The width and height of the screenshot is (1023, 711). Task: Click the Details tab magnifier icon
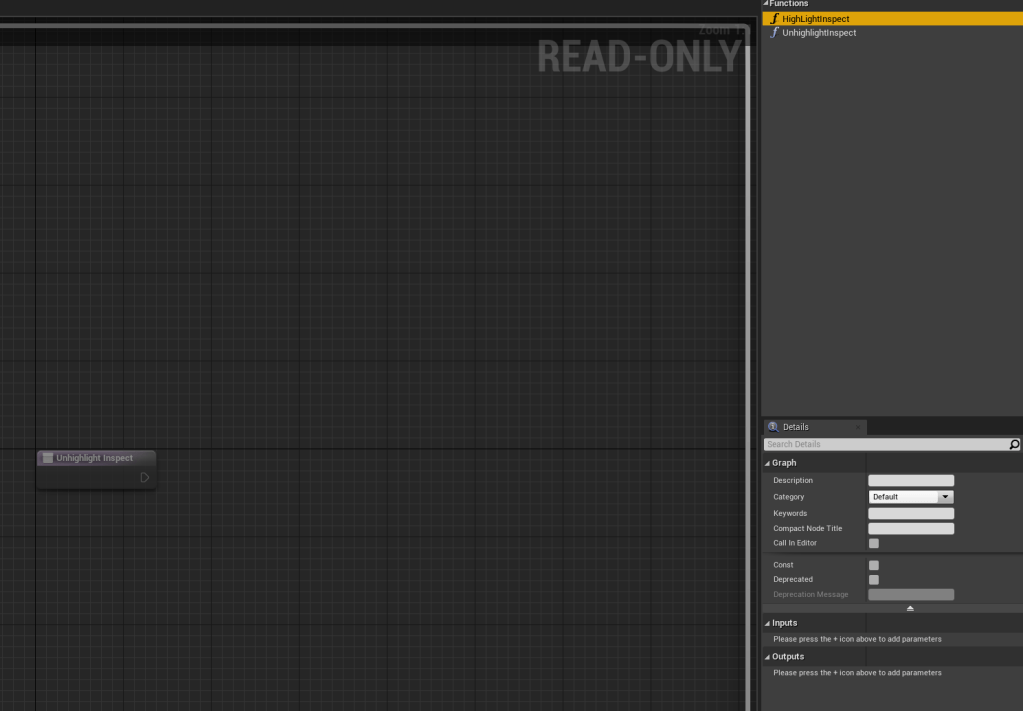point(773,427)
